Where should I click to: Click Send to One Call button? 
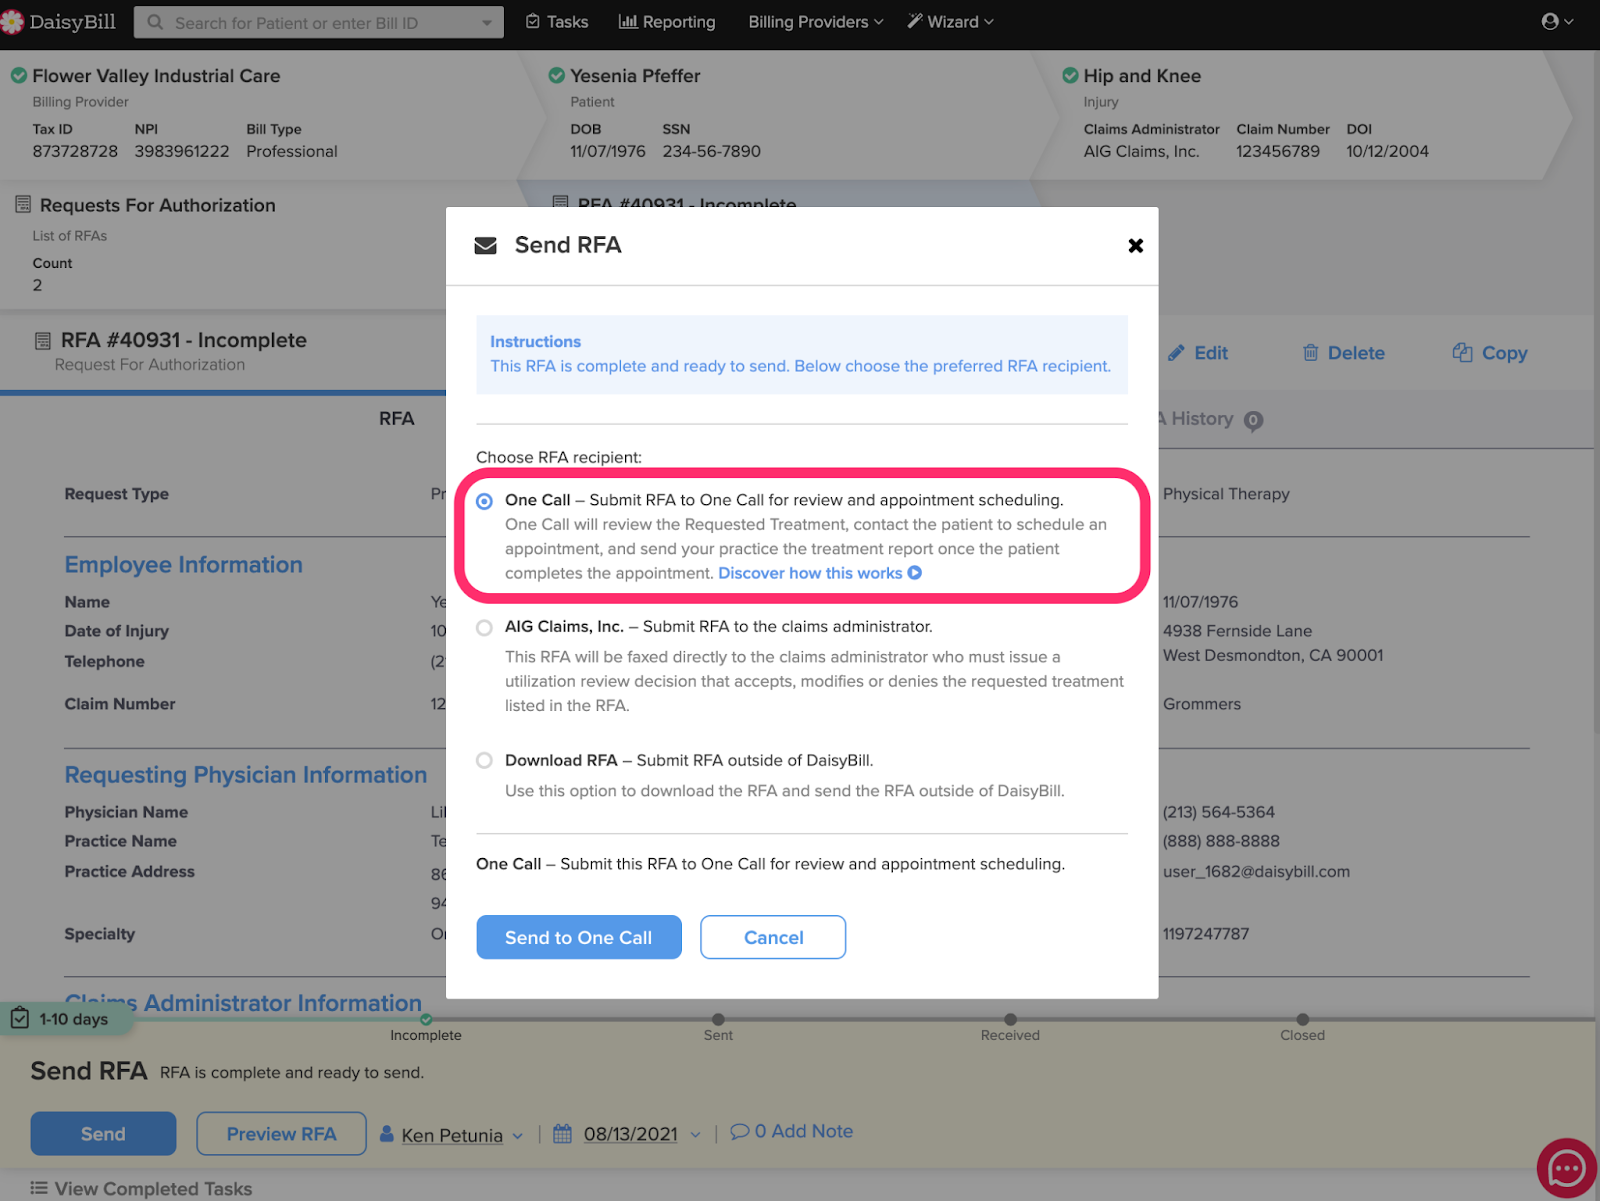578,937
